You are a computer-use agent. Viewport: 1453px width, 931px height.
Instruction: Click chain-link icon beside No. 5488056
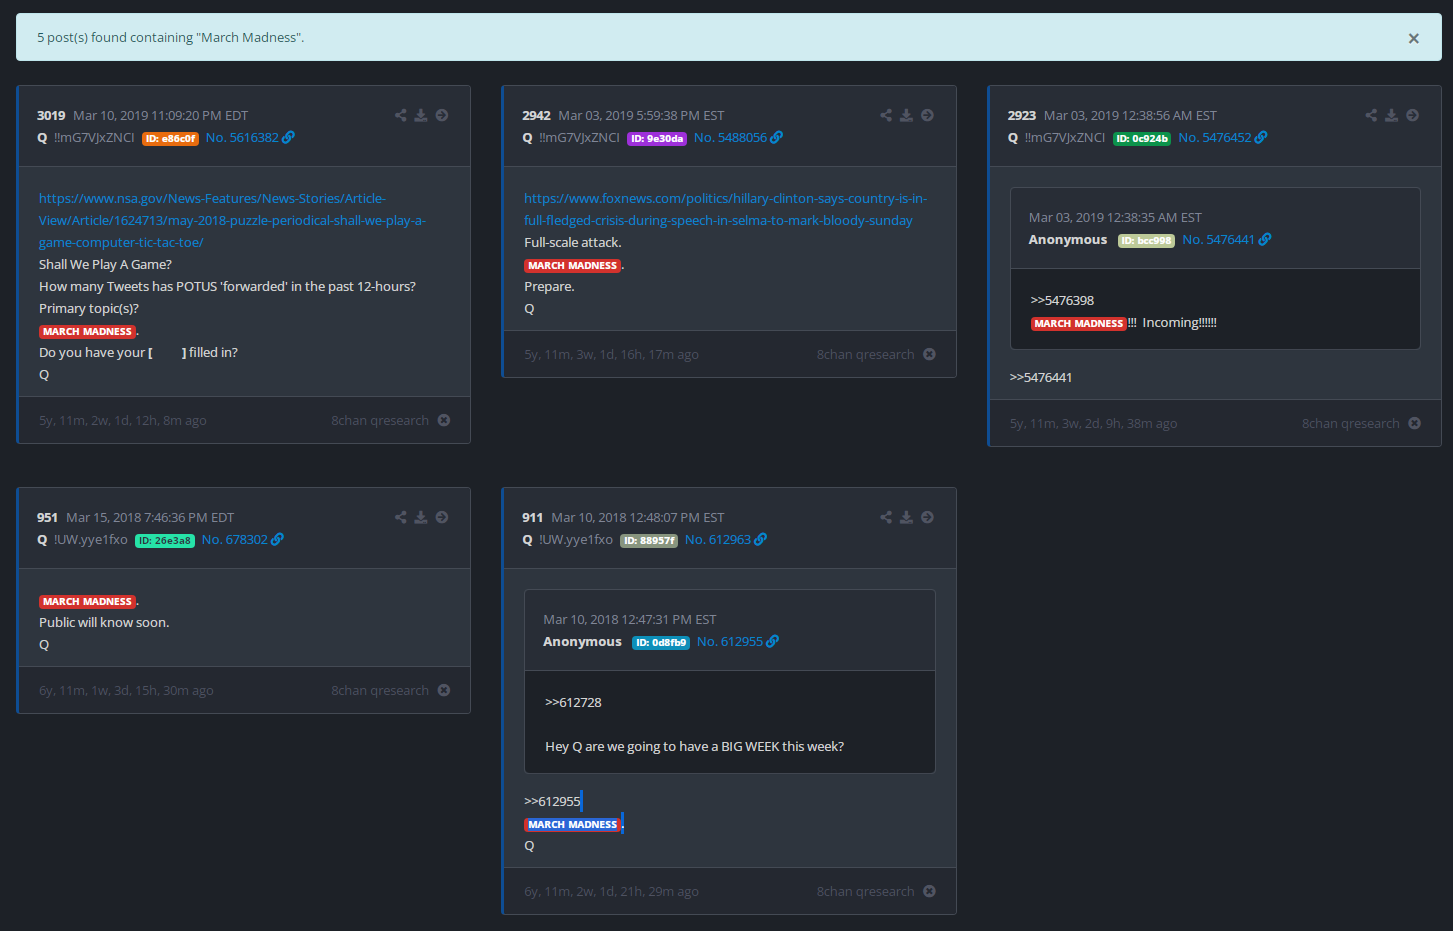pyautogui.click(x=776, y=138)
